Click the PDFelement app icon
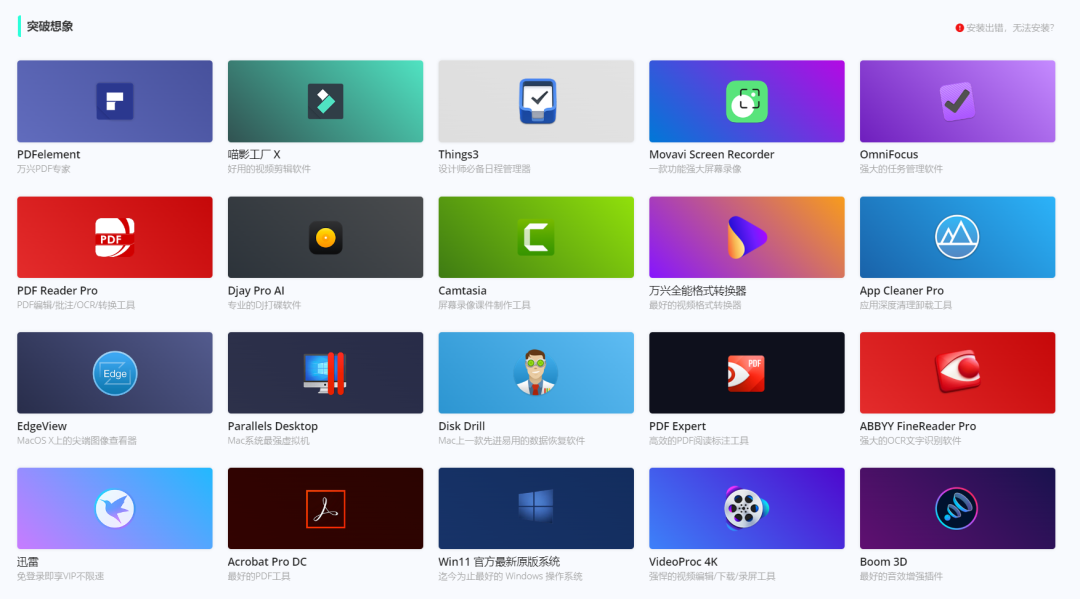The image size is (1080, 599). tap(114, 101)
